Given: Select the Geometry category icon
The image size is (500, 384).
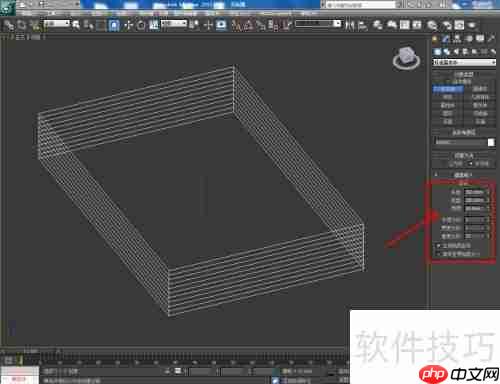Looking at the screenshot, I should pyautogui.click(x=437, y=52).
